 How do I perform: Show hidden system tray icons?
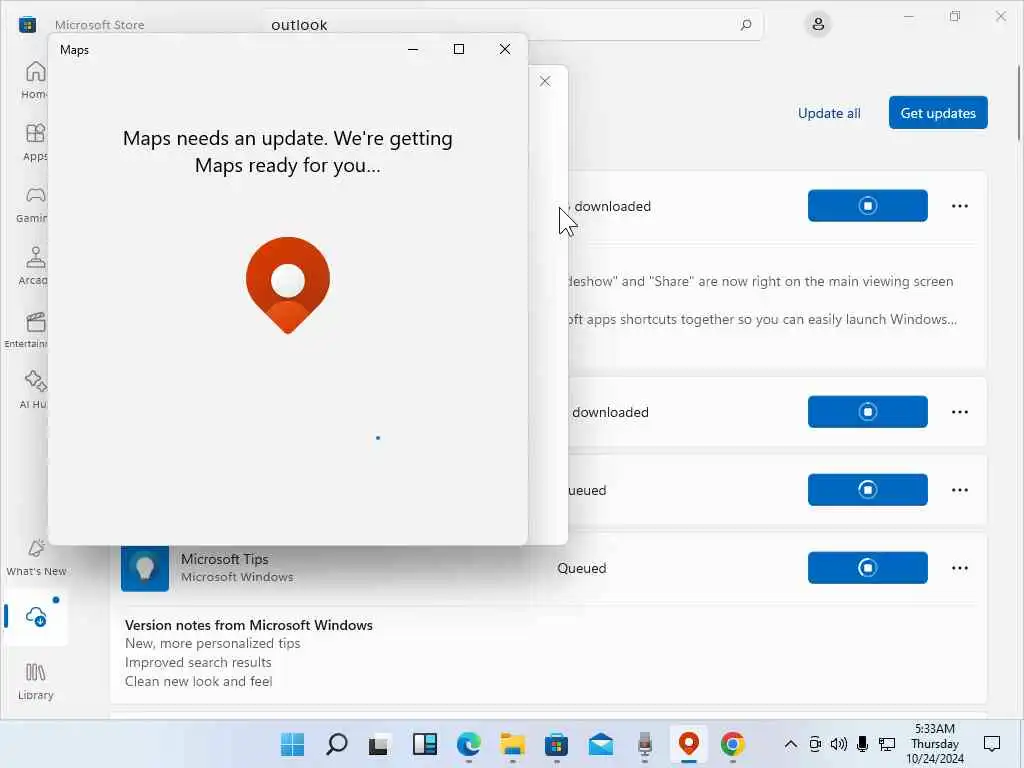click(x=790, y=744)
